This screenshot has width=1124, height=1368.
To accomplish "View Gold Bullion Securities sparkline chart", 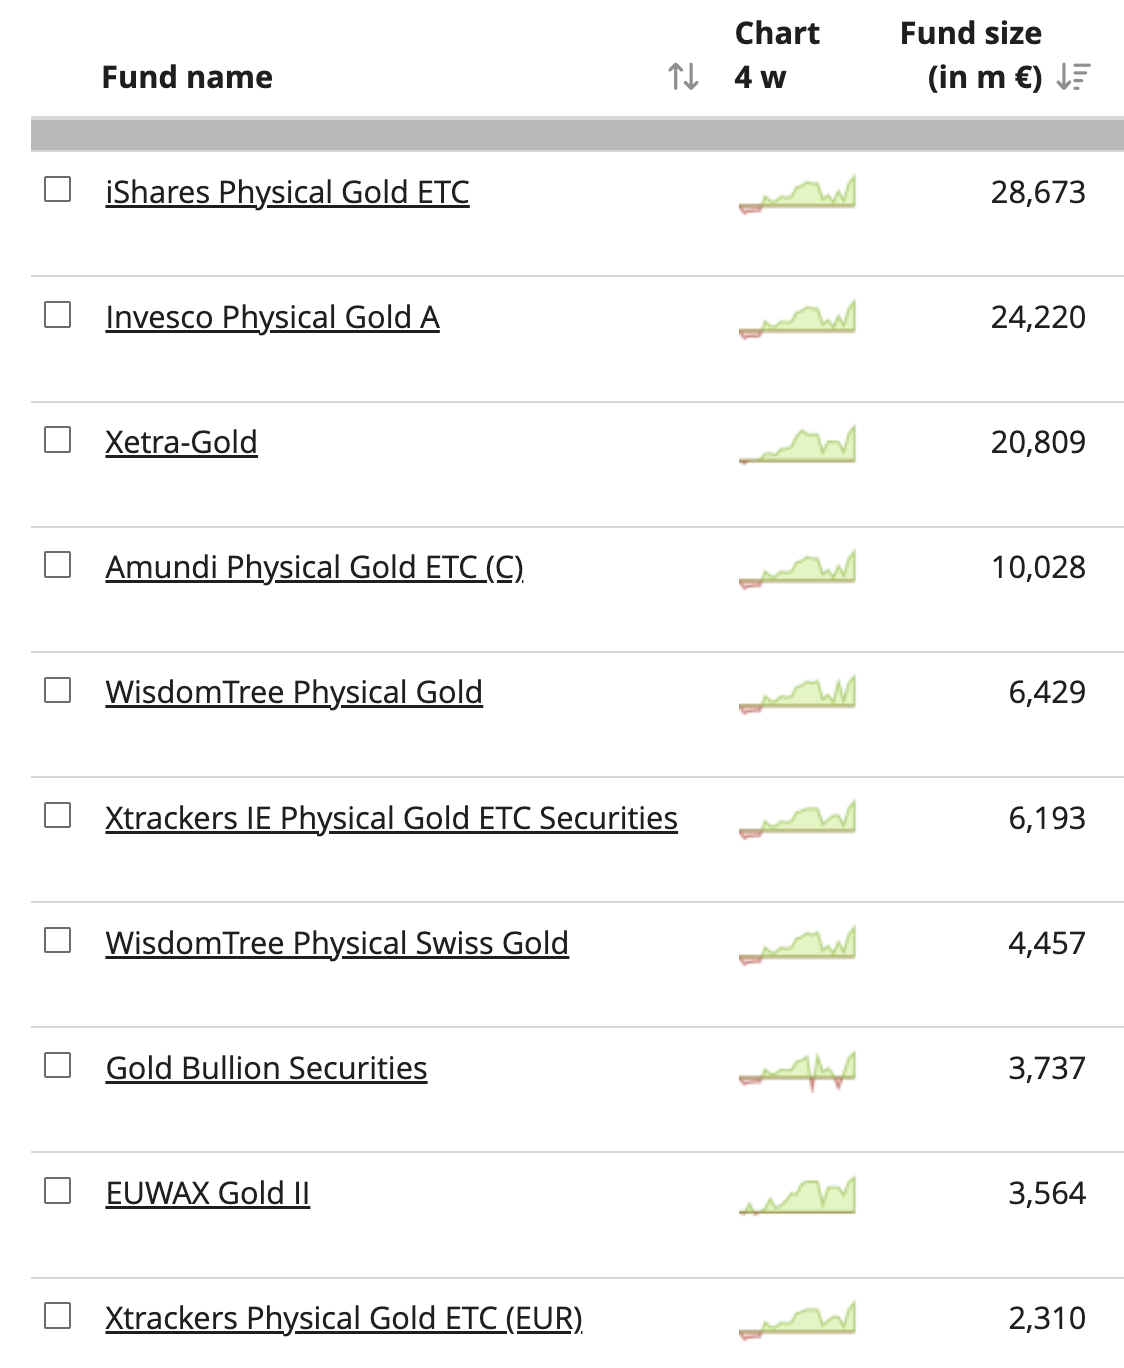I will tap(797, 1069).
